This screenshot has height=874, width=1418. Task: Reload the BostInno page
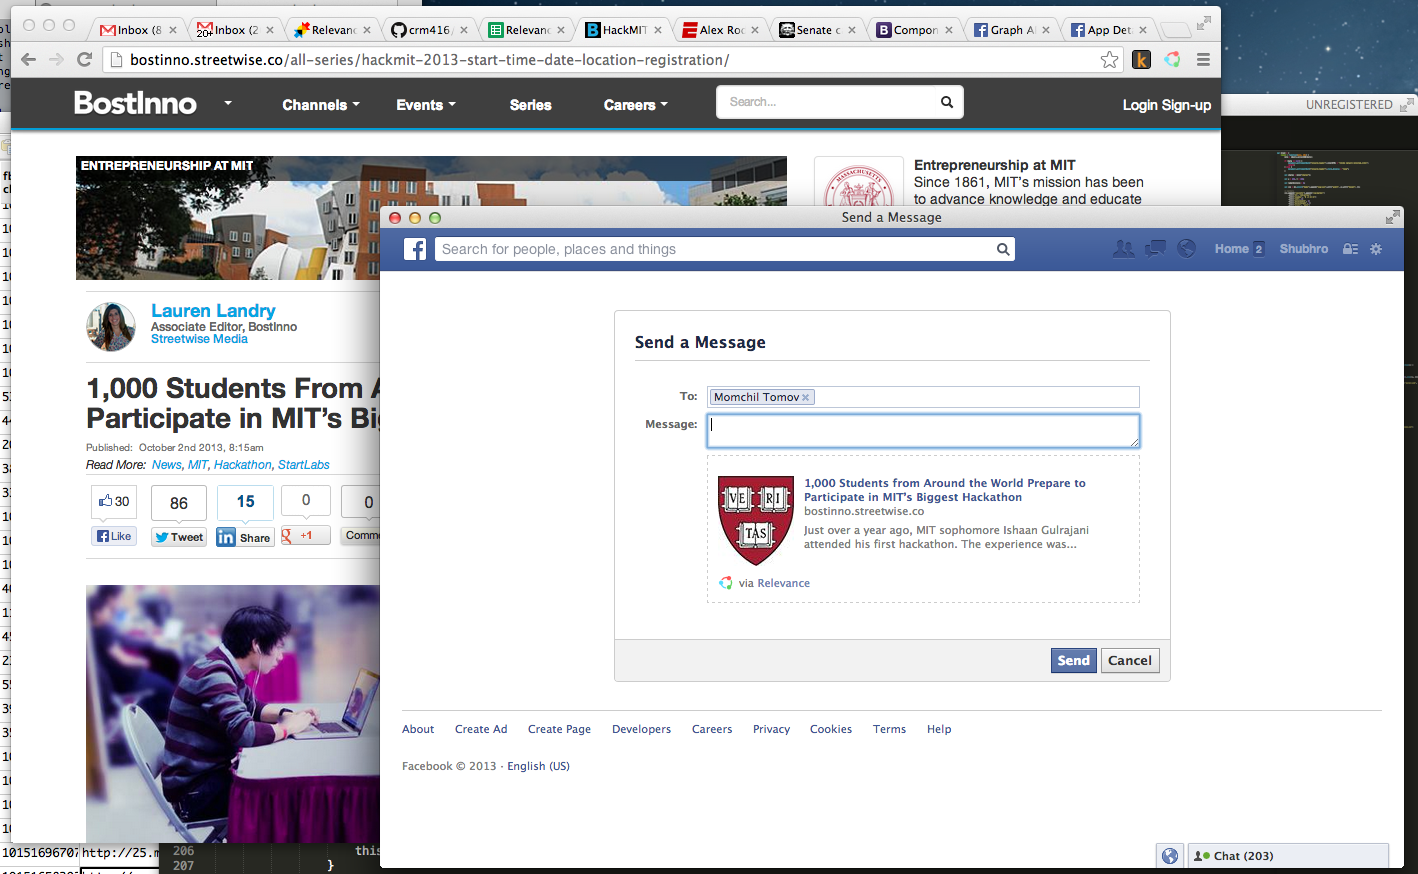(x=85, y=60)
